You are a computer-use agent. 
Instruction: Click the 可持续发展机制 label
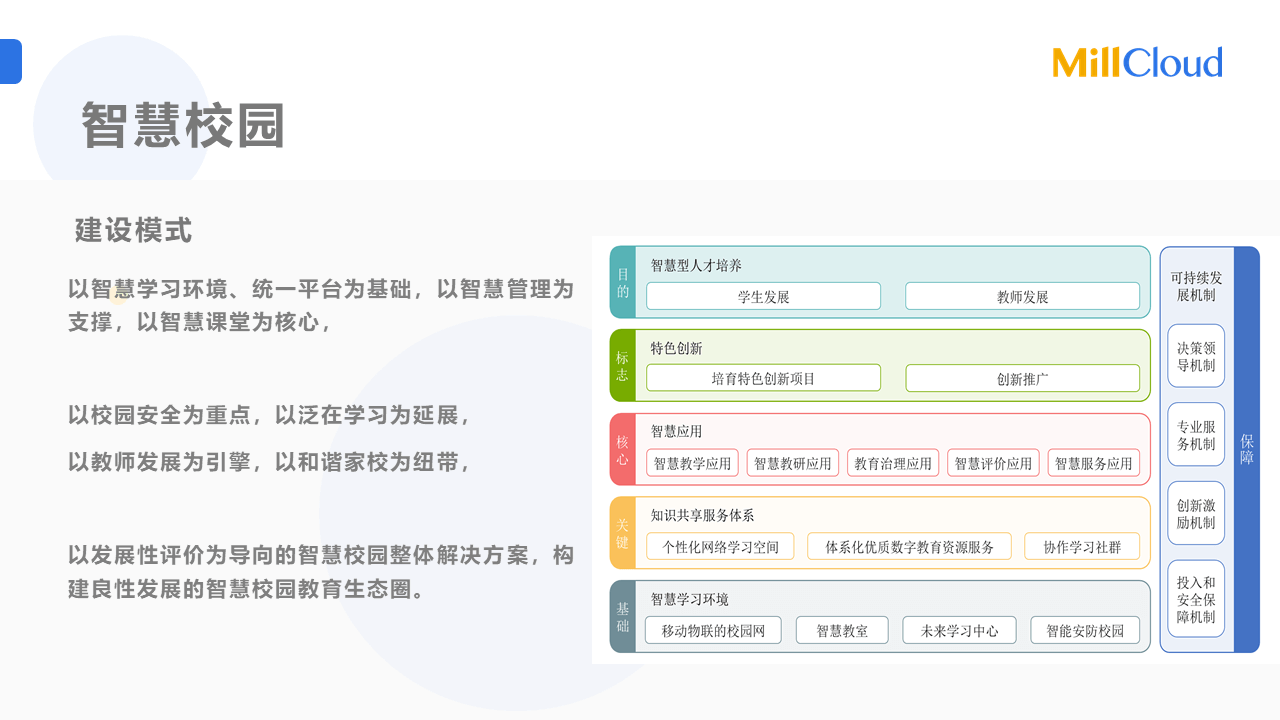click(1196, 286)
